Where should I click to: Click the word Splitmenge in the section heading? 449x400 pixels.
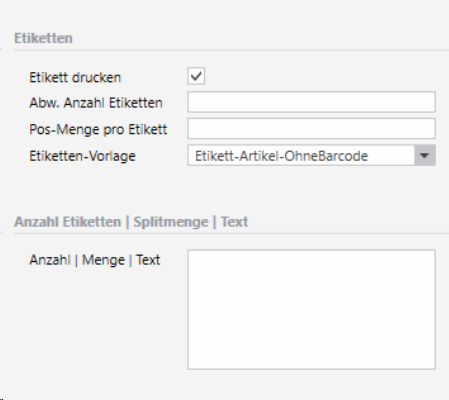[171, 222]
